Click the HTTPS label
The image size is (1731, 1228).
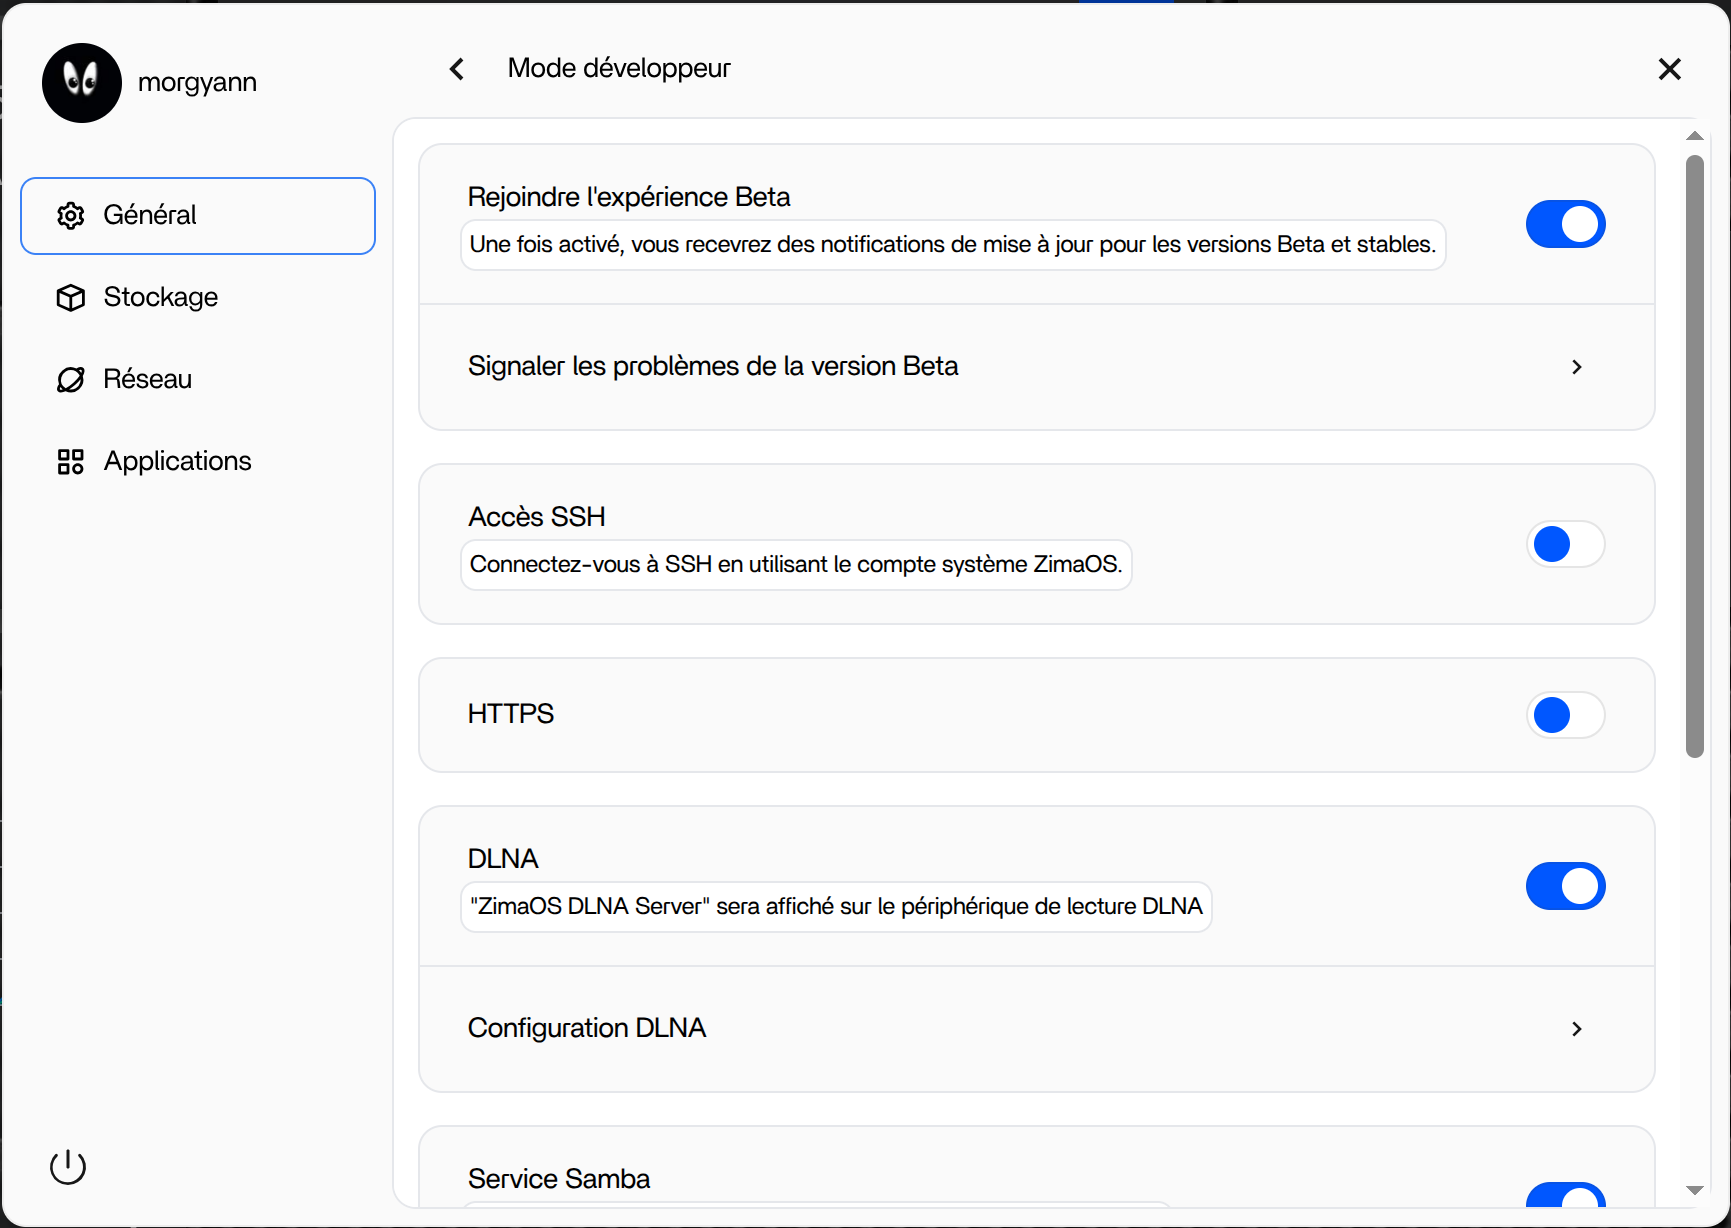click(x=511, y=714)
